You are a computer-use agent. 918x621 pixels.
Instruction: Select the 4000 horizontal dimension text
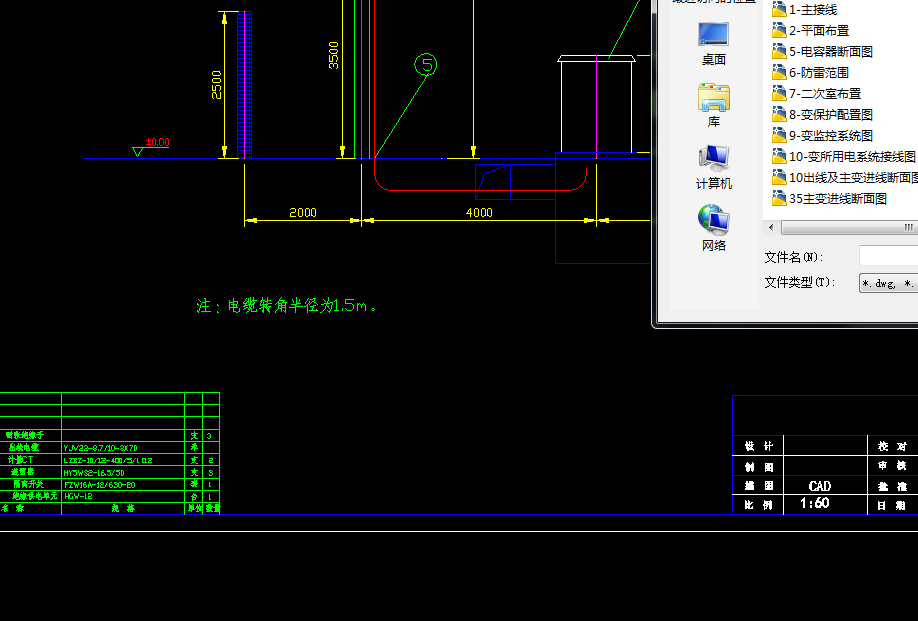tap(479, 212)
